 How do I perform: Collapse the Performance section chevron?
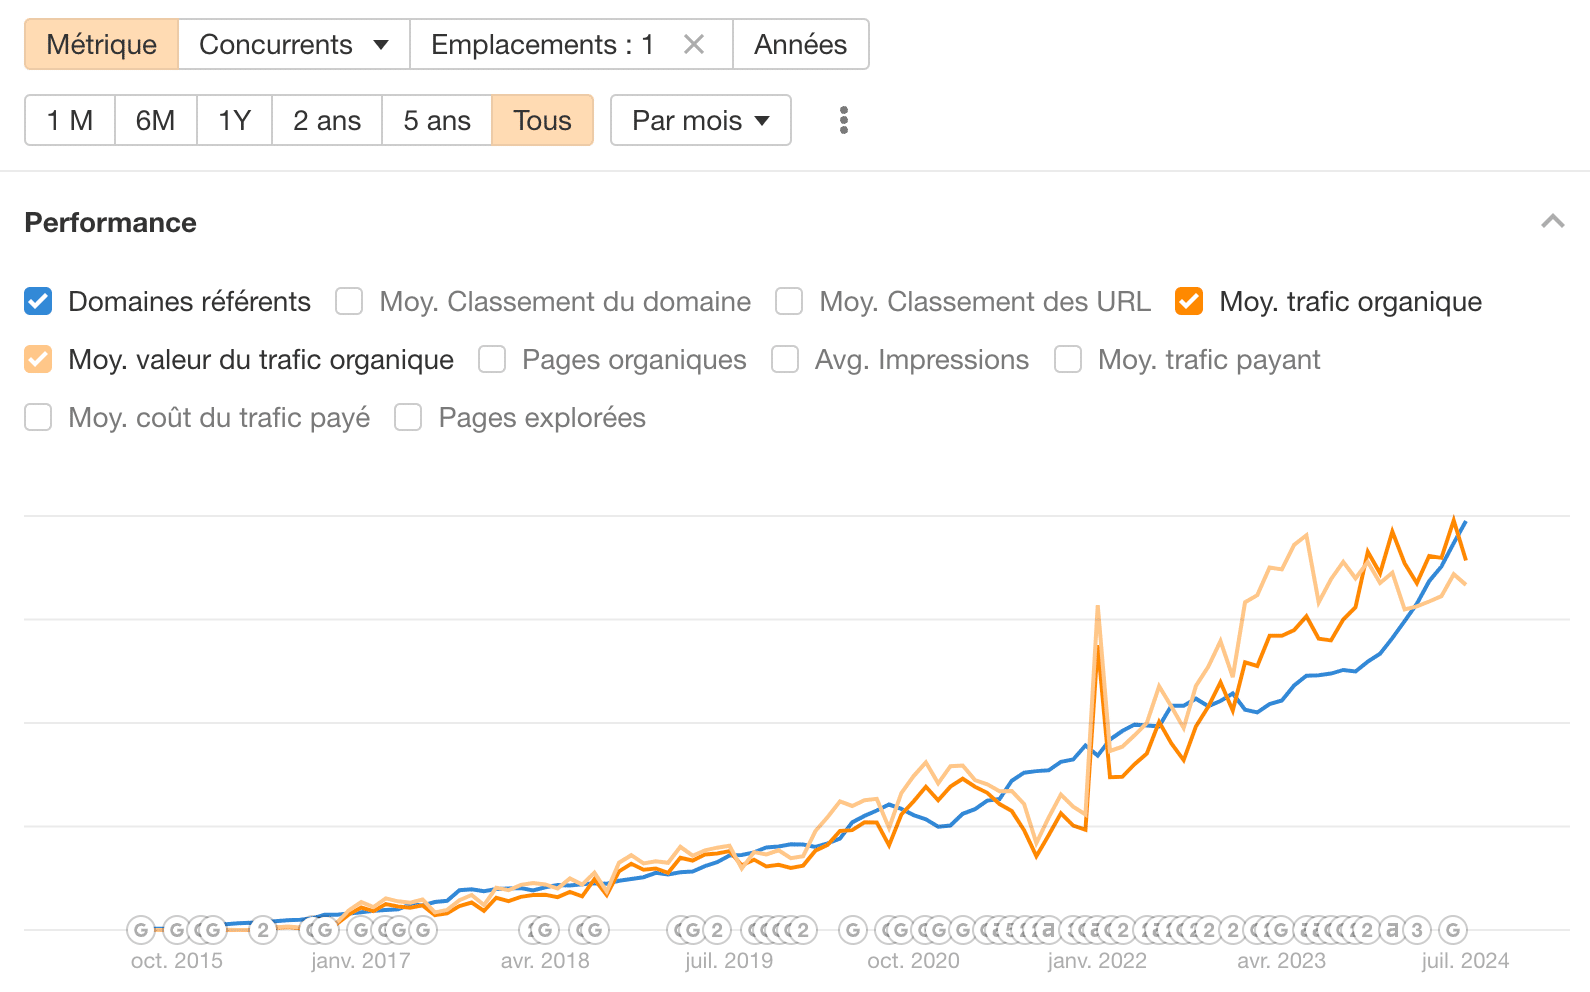(1553, 222)
